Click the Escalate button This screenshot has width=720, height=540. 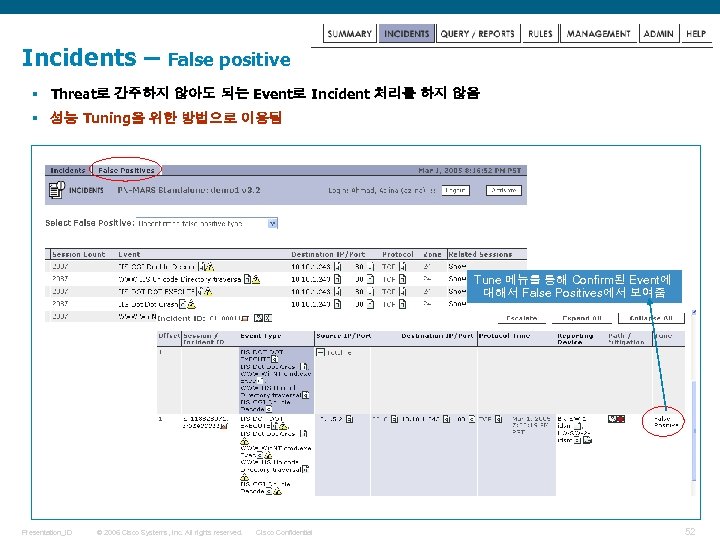(x=522, y=318)
